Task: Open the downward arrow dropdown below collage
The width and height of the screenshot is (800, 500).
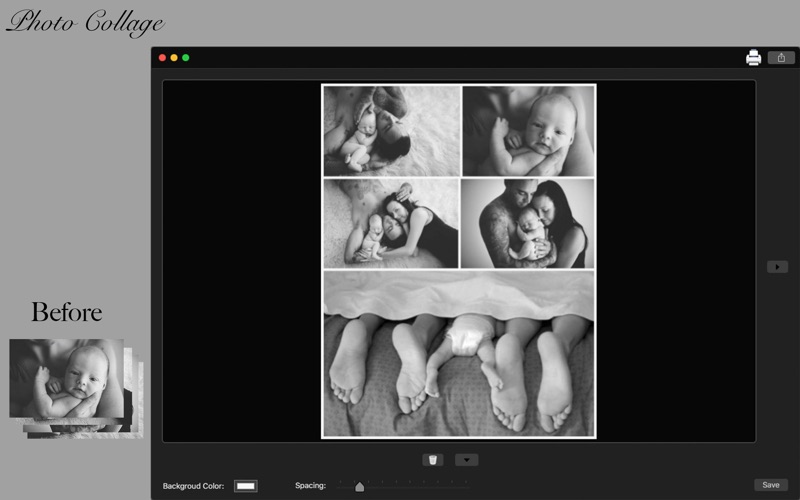Action: 466,460
